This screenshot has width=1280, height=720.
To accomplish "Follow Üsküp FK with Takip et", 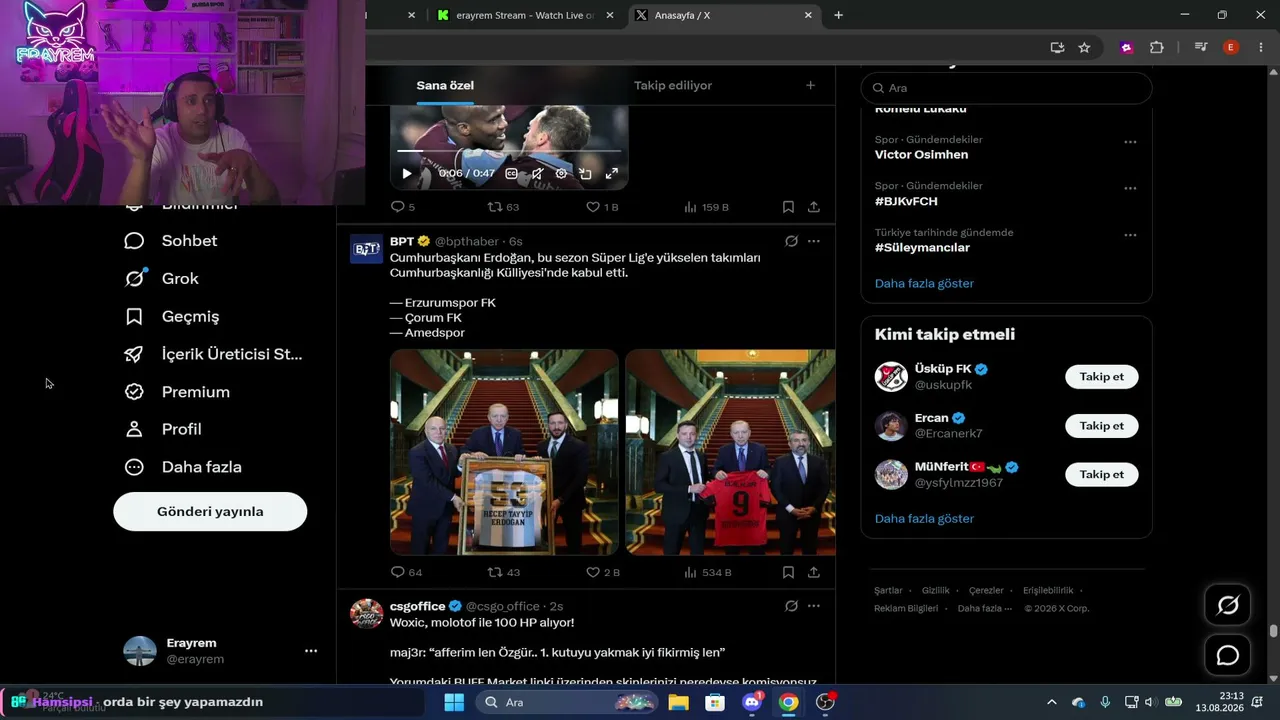I will click(1102, 377).
